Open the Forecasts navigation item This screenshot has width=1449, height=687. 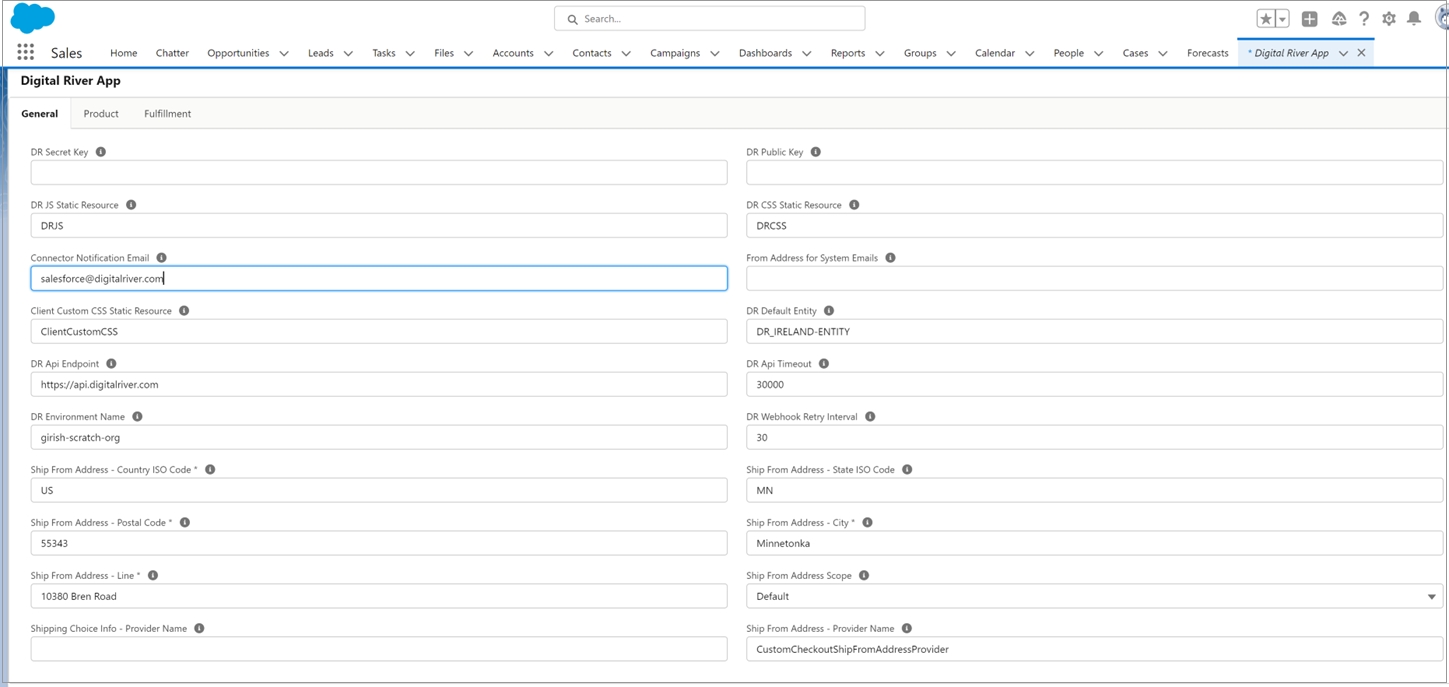click(1207, 53)
